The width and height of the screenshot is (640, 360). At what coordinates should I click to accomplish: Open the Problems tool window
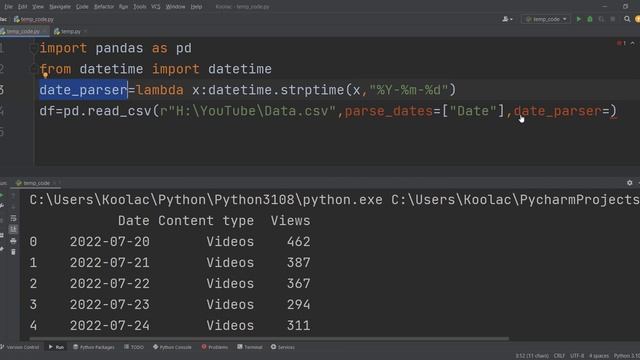point(215,347)
